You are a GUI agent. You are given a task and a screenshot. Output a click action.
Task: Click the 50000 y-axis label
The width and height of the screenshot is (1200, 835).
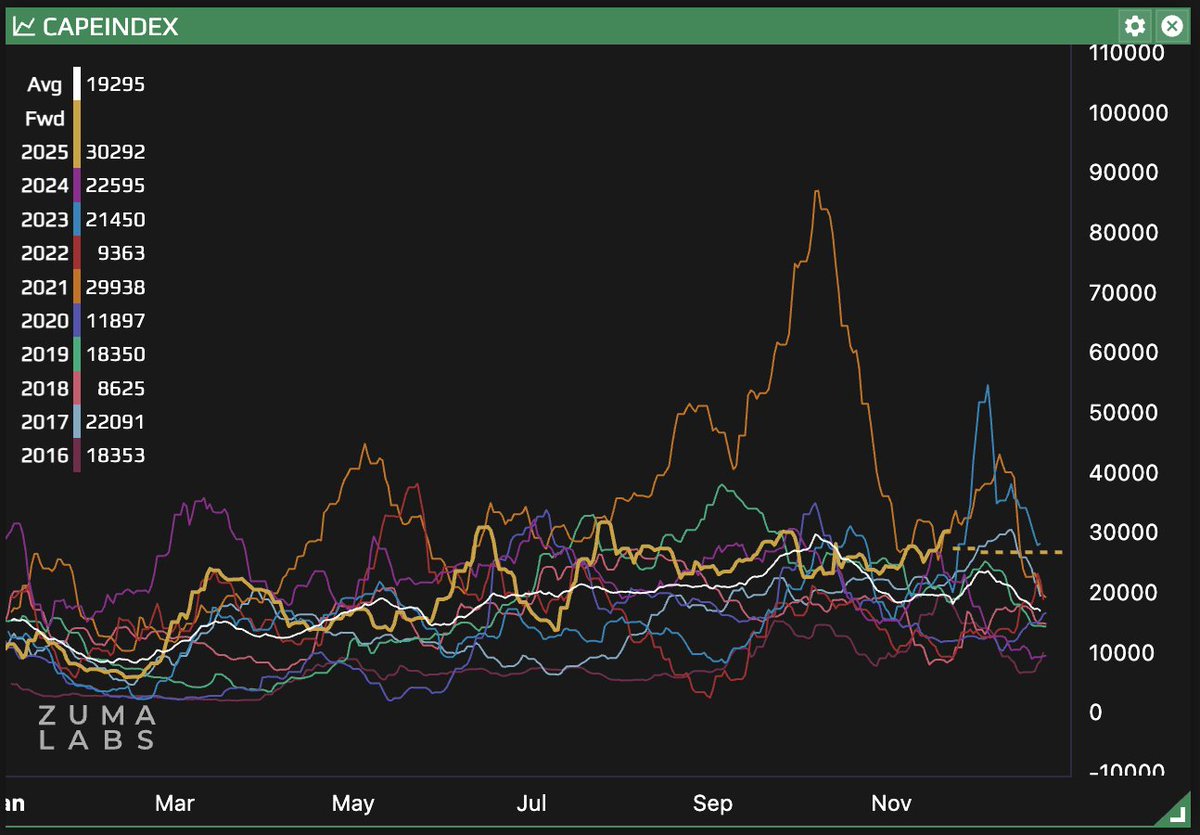coord(1123,413)
